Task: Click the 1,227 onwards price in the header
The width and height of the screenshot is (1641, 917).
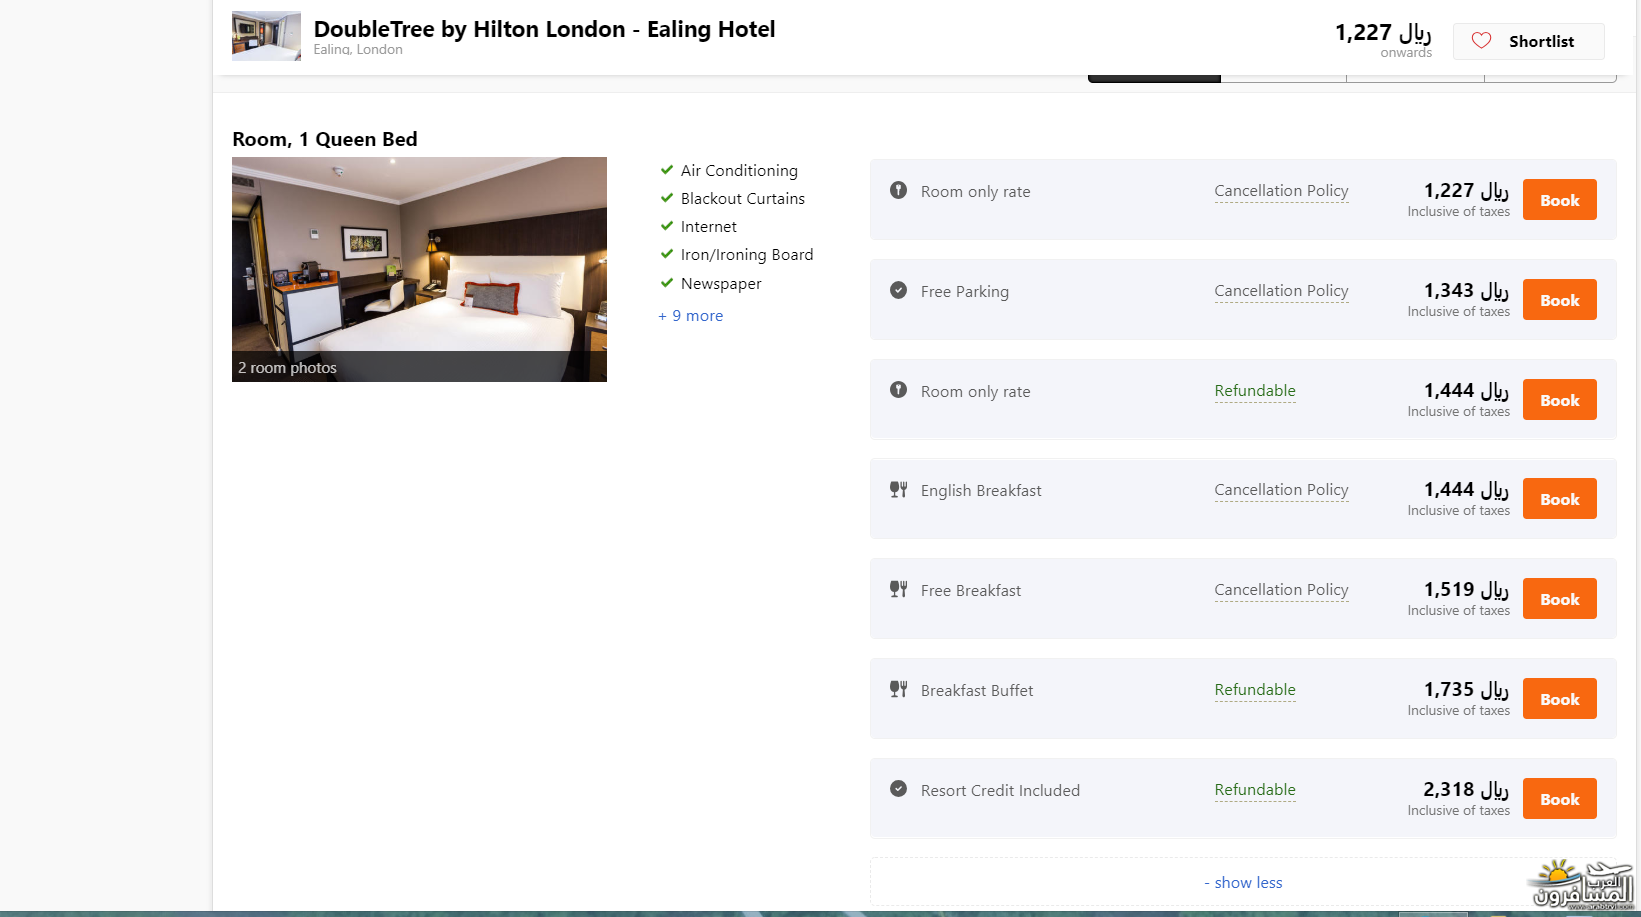Action: (1383, 33)
